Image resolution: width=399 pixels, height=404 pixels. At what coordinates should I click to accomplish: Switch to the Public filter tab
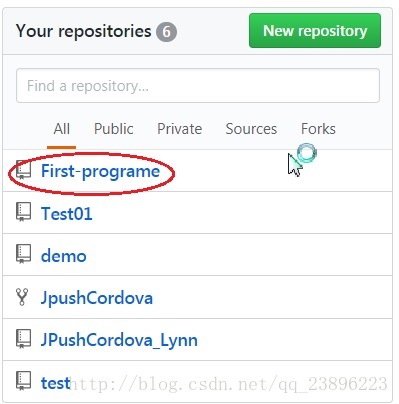pyautogui.click(x=114, y=129)
